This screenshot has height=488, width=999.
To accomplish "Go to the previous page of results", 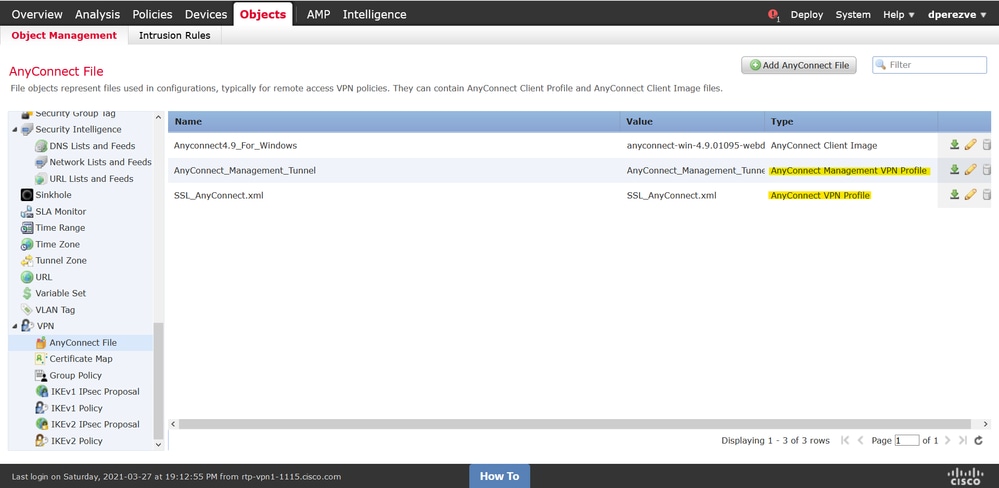I will tap(861, 440).
